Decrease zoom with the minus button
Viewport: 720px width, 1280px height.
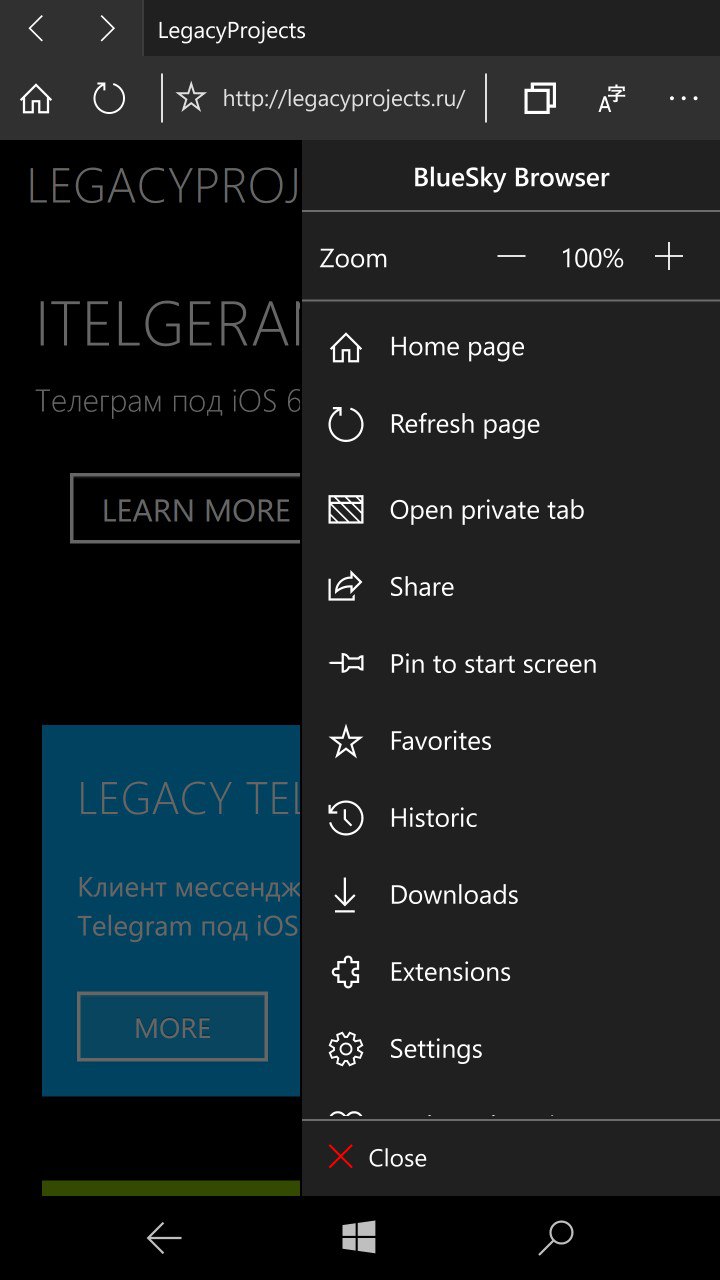click(511, 258)
